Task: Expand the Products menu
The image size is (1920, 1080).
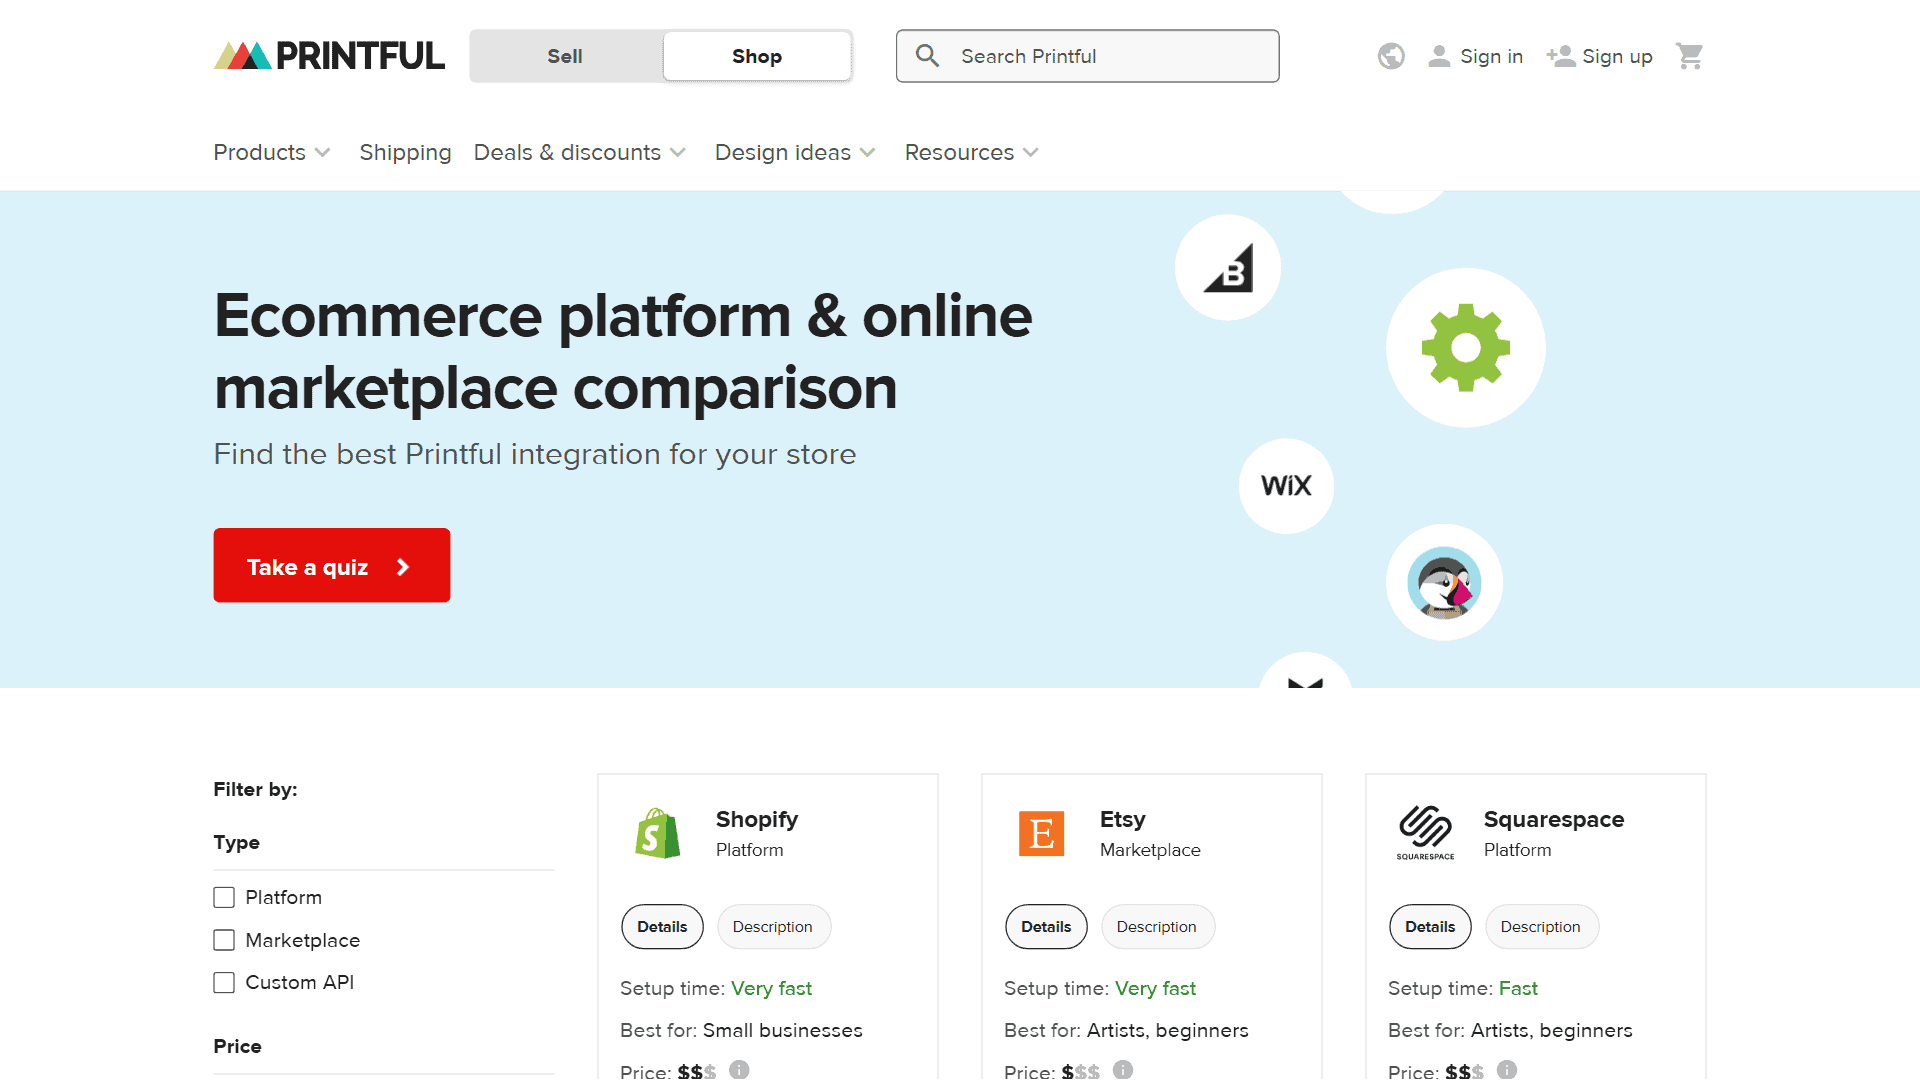Action: click(x=272, y=152)
